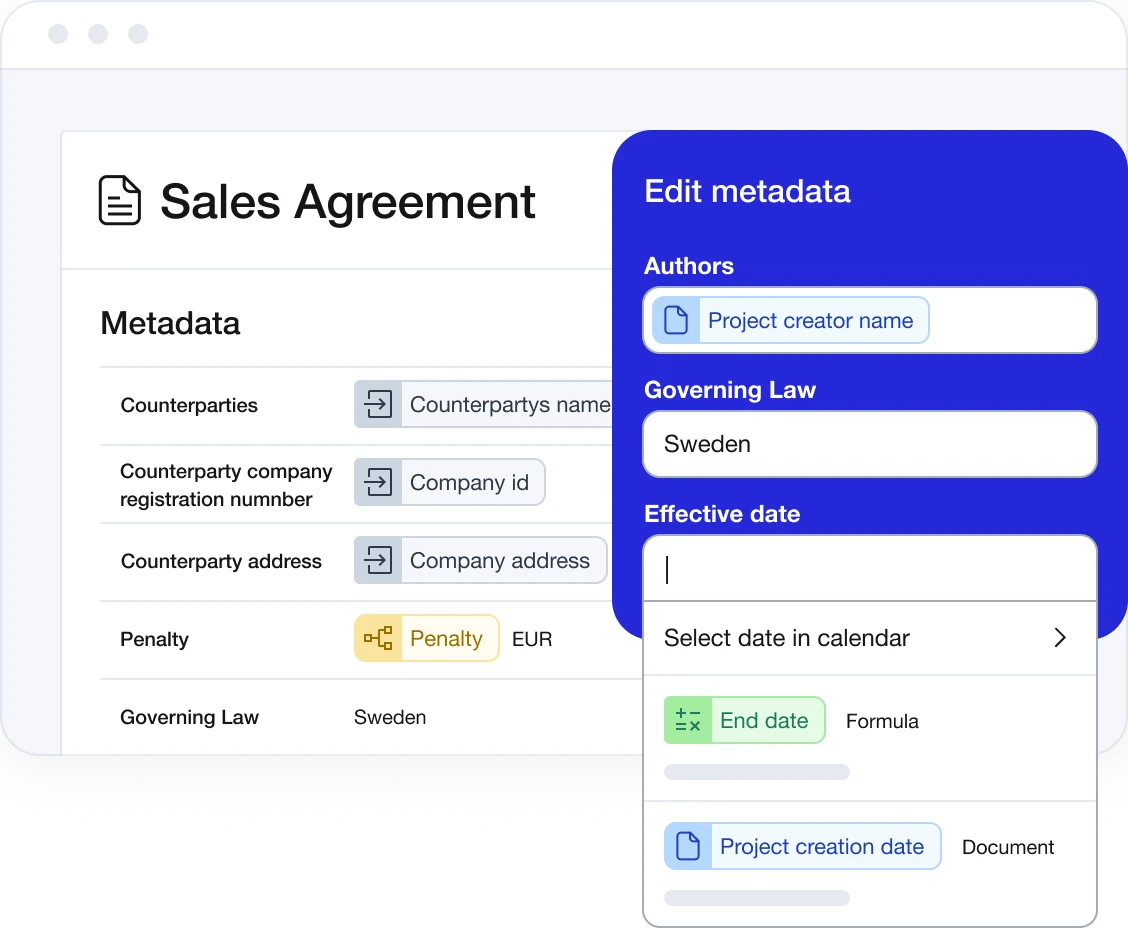1128x928 pixels.
Task: Click the progress bar under End date
Action: tap(757, 771)
